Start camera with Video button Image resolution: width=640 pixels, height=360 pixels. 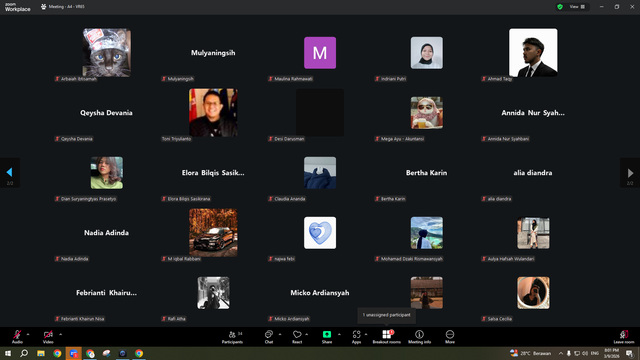(48, 337)
